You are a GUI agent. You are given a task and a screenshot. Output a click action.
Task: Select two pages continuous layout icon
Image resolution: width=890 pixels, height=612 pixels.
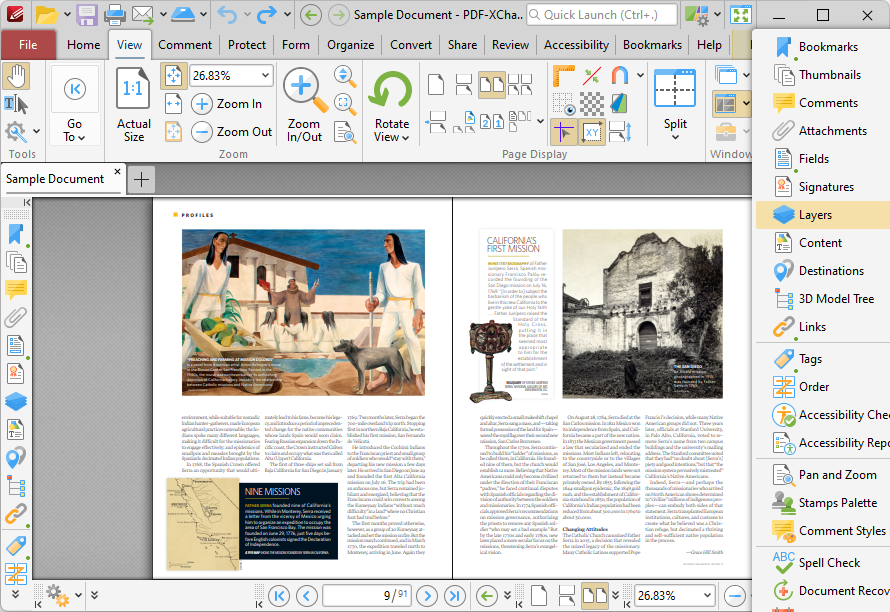click(520, 85)
